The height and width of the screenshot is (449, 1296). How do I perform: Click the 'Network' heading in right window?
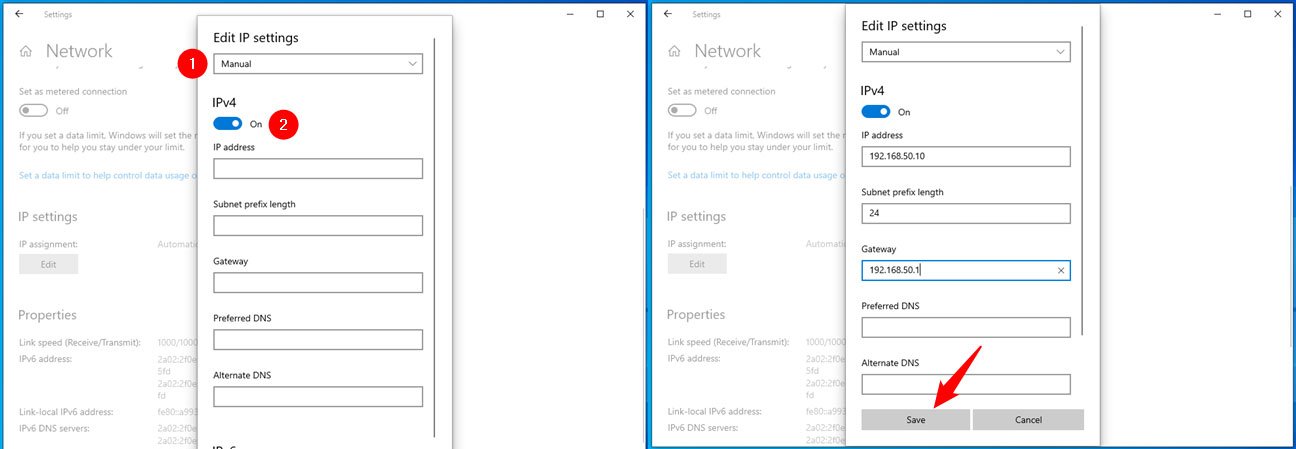point(728,51)
